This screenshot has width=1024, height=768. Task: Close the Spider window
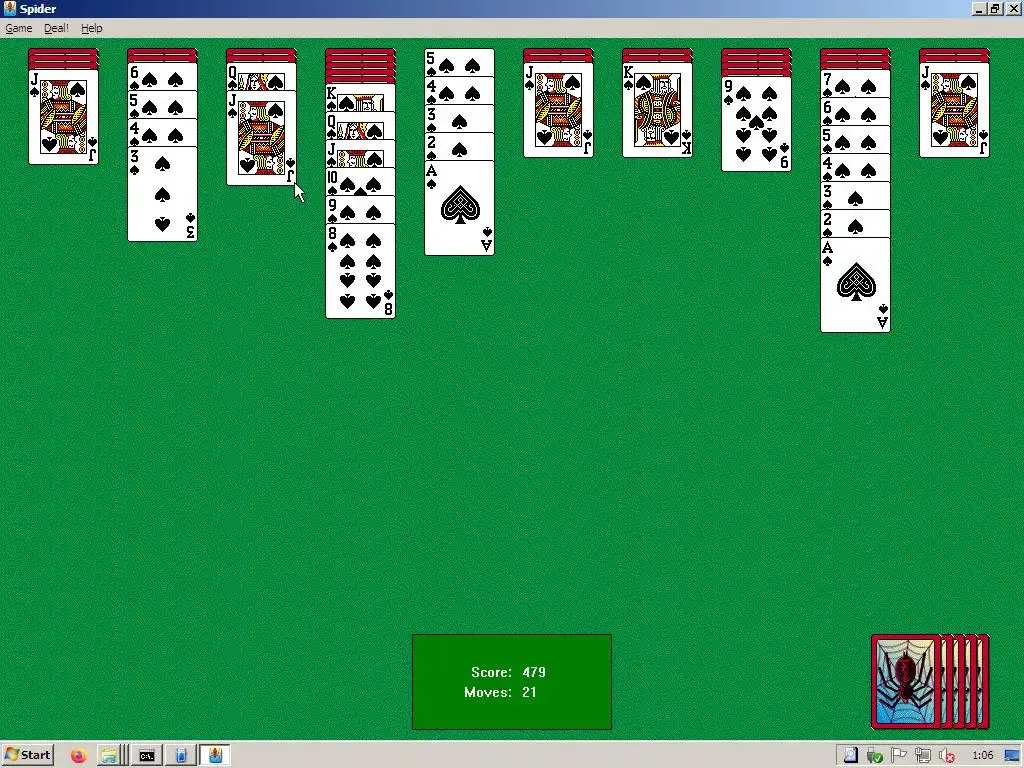(x=1013, y=8)
